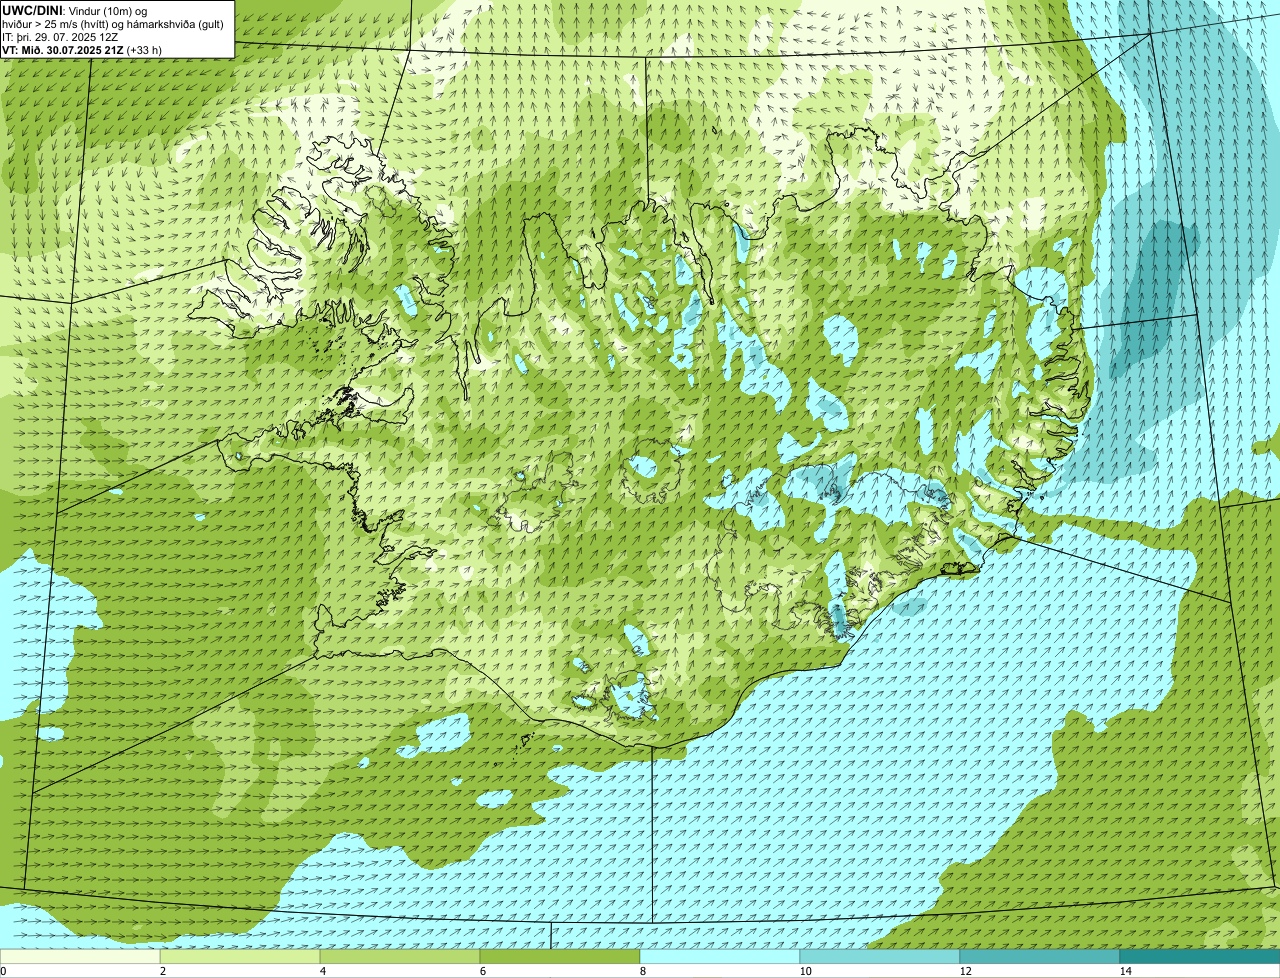Screen dimensions: 1280x978
Task: Click the line "hviður > 25 m/s (hvítt) og hámarkshviða (gult)"
Action: pyautogui.click(x=113, y=23)
